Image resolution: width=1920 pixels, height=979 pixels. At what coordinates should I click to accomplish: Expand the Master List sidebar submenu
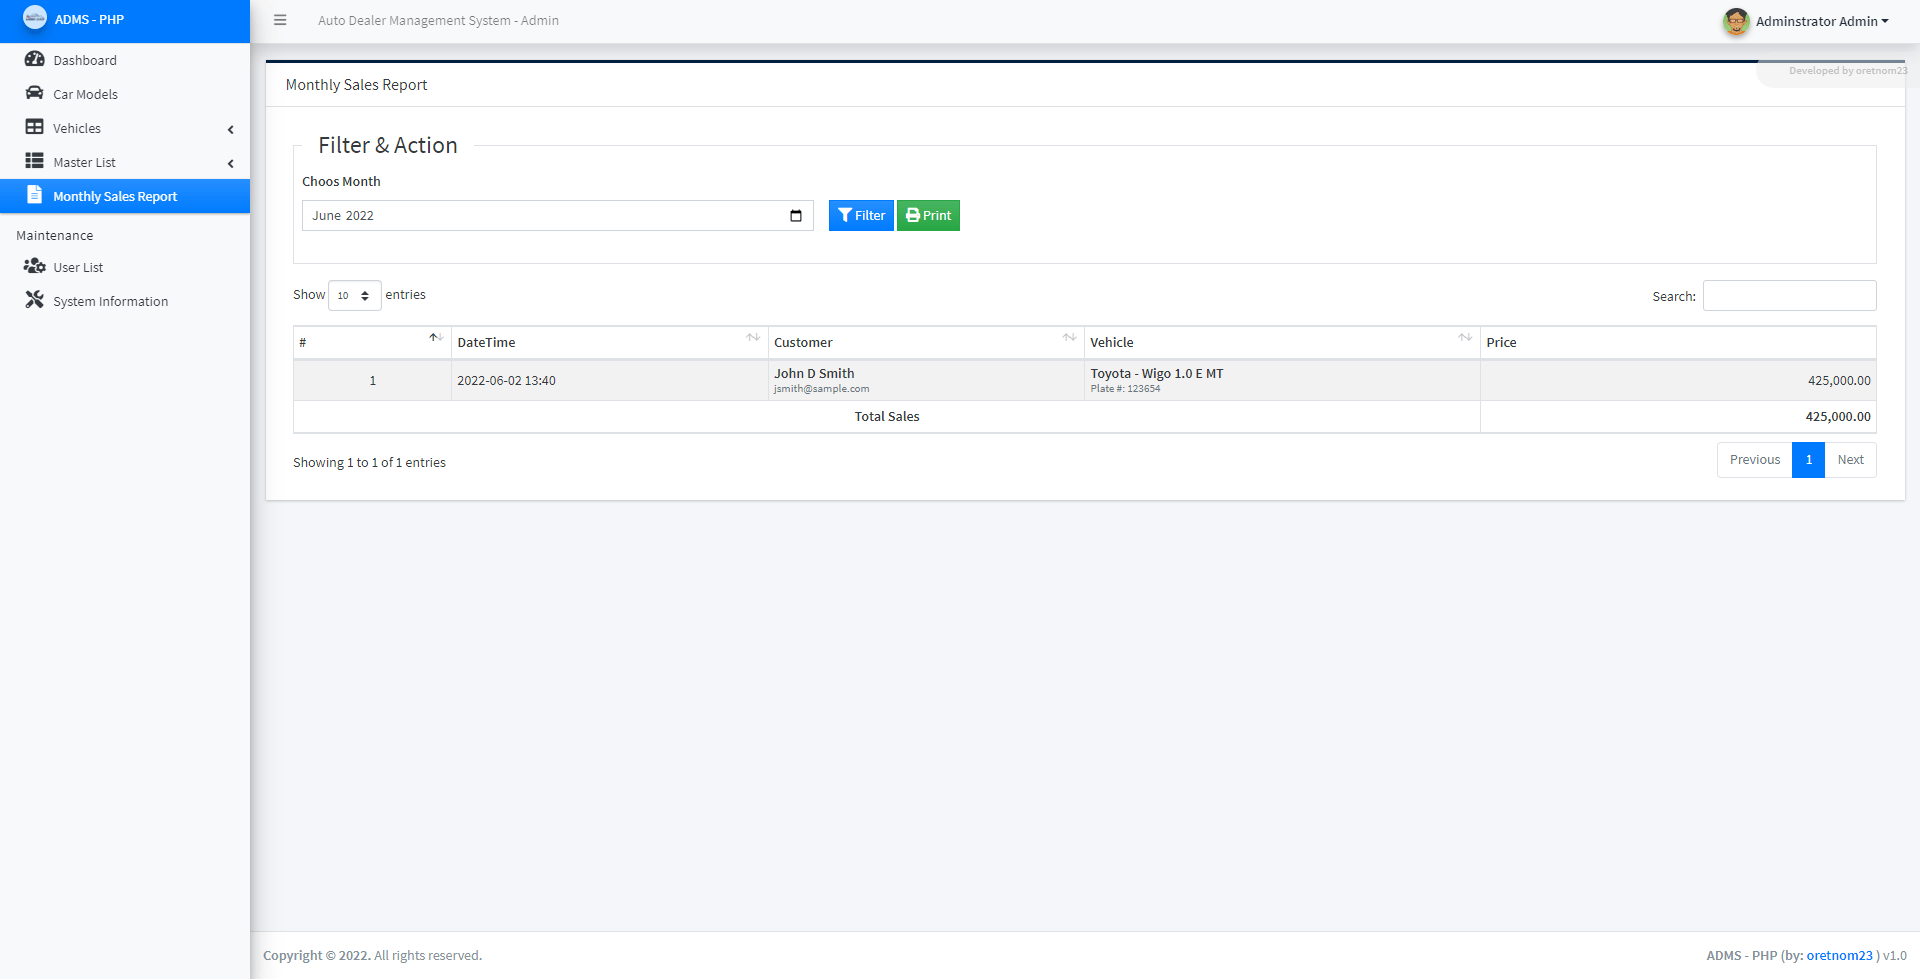point(230,163)
